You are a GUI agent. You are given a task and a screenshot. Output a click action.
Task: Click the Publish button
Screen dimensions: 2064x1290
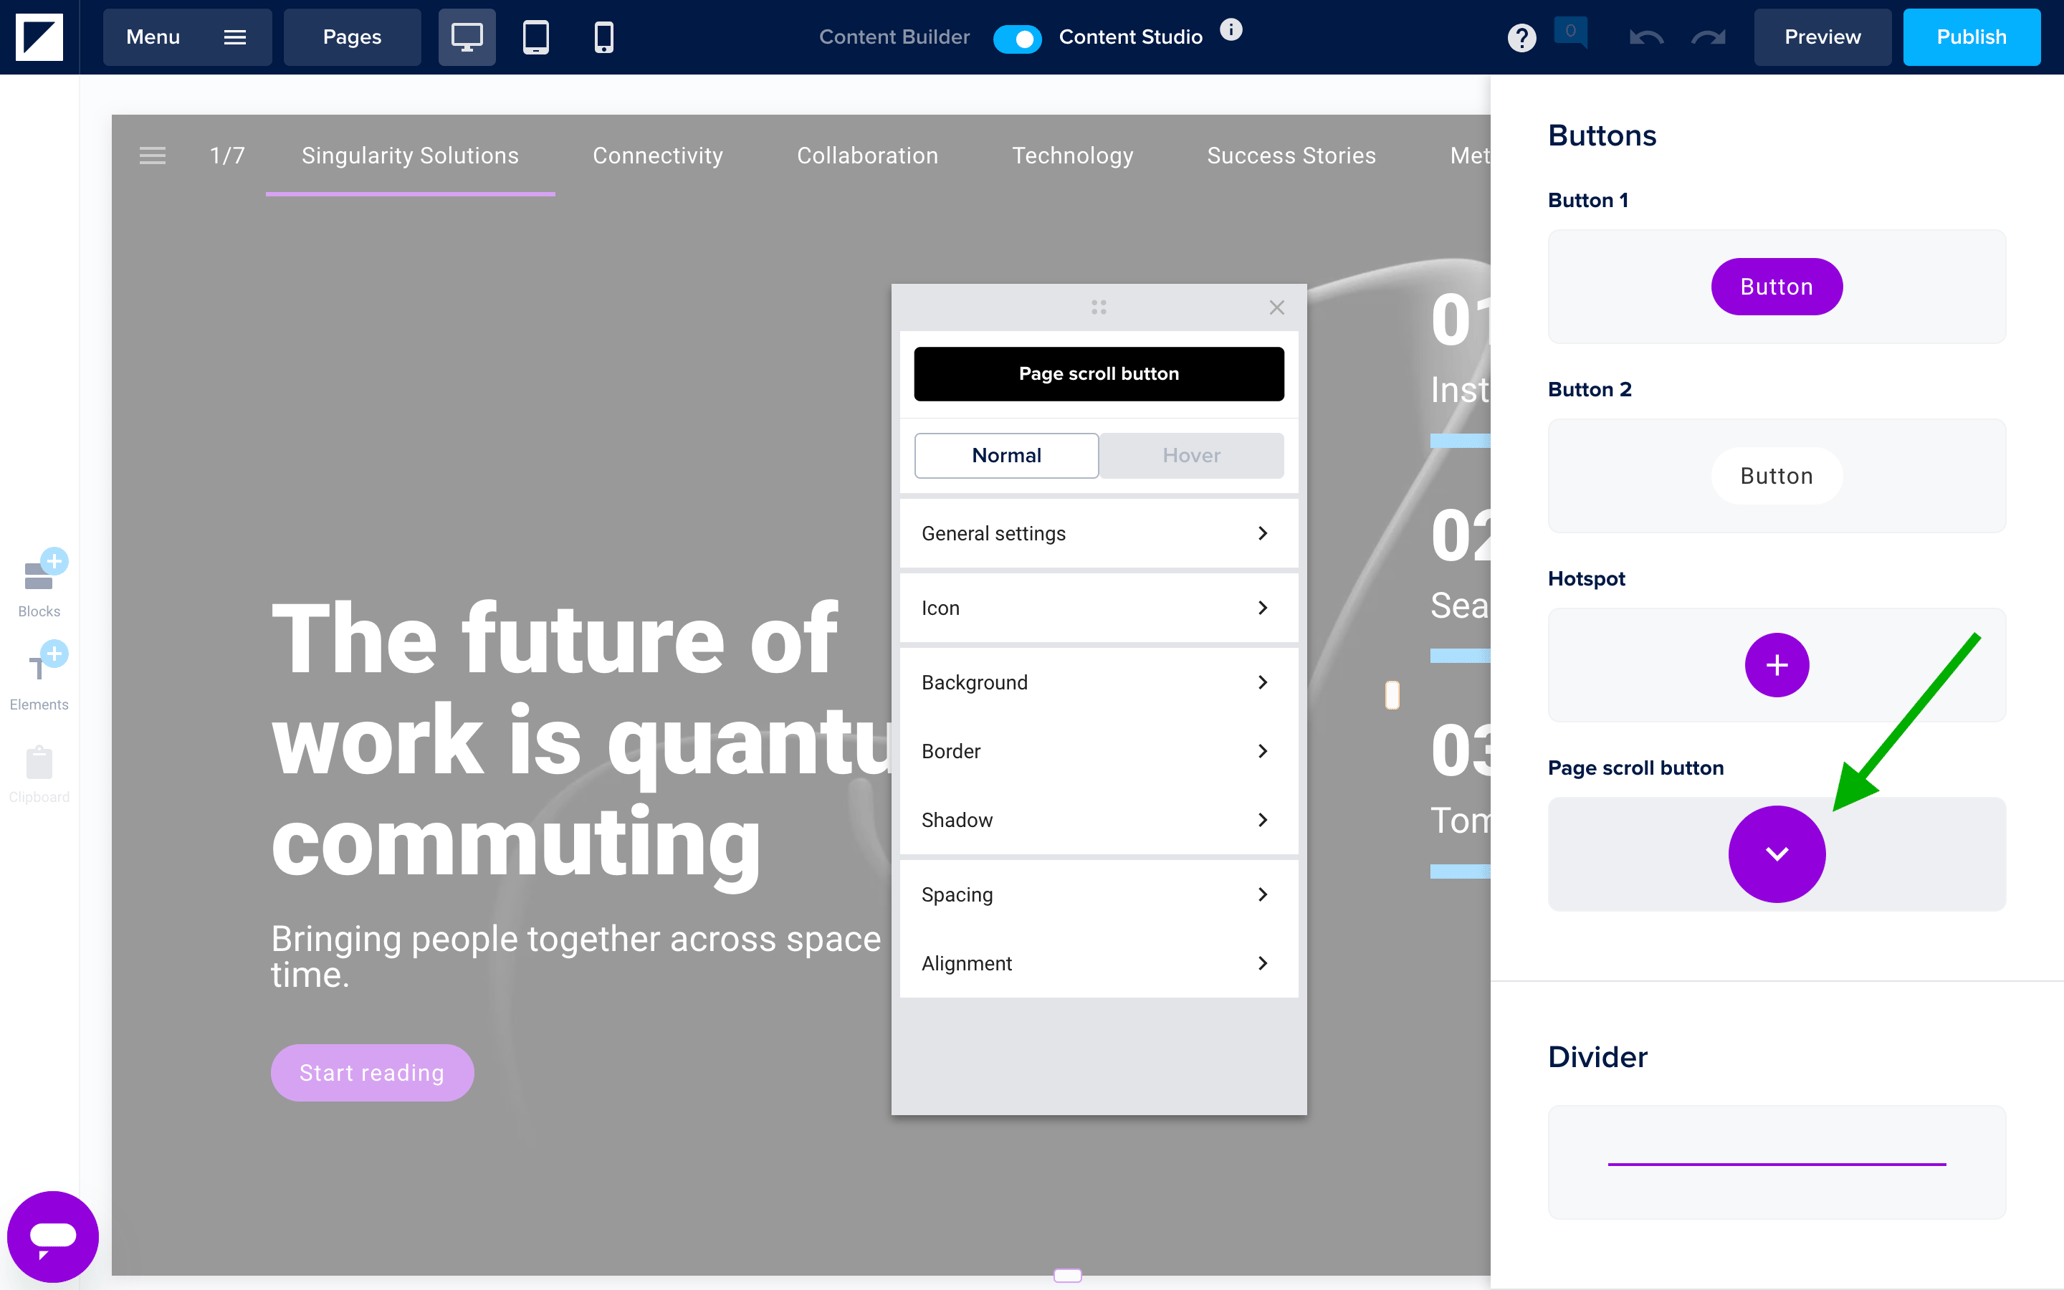coord(1971,37)
